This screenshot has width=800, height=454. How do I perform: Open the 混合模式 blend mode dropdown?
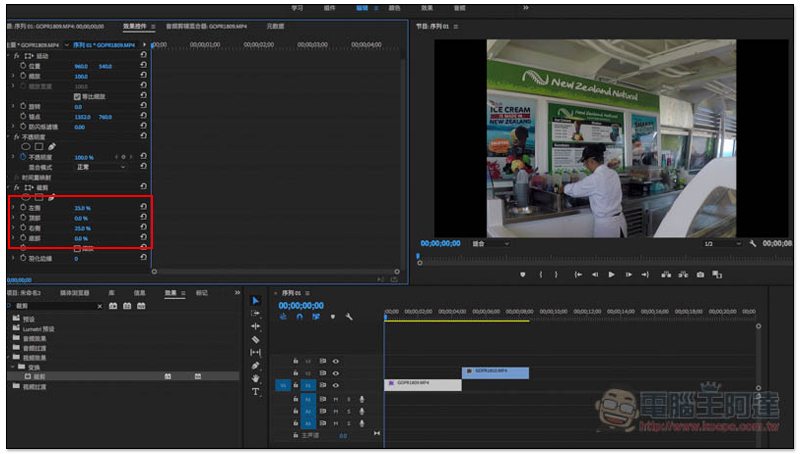(x=101, y=167)
